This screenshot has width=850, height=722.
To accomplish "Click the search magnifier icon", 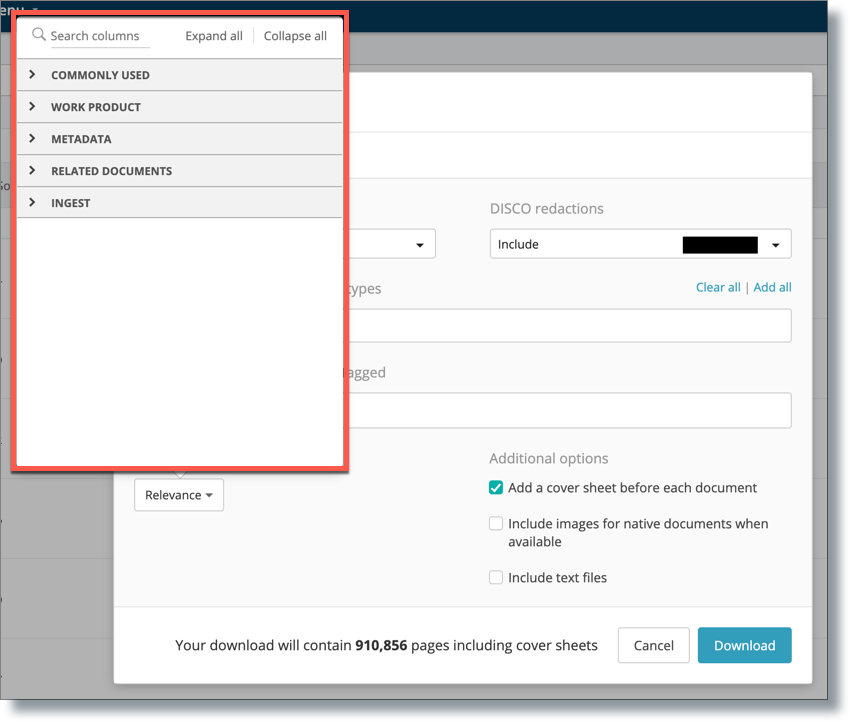I will pyautogui.click(x=38, y=35).
